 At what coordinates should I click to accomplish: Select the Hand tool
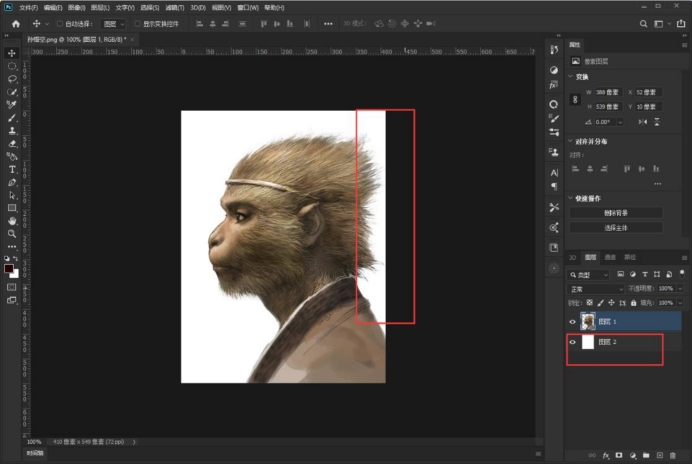click(x=12, y=221)
